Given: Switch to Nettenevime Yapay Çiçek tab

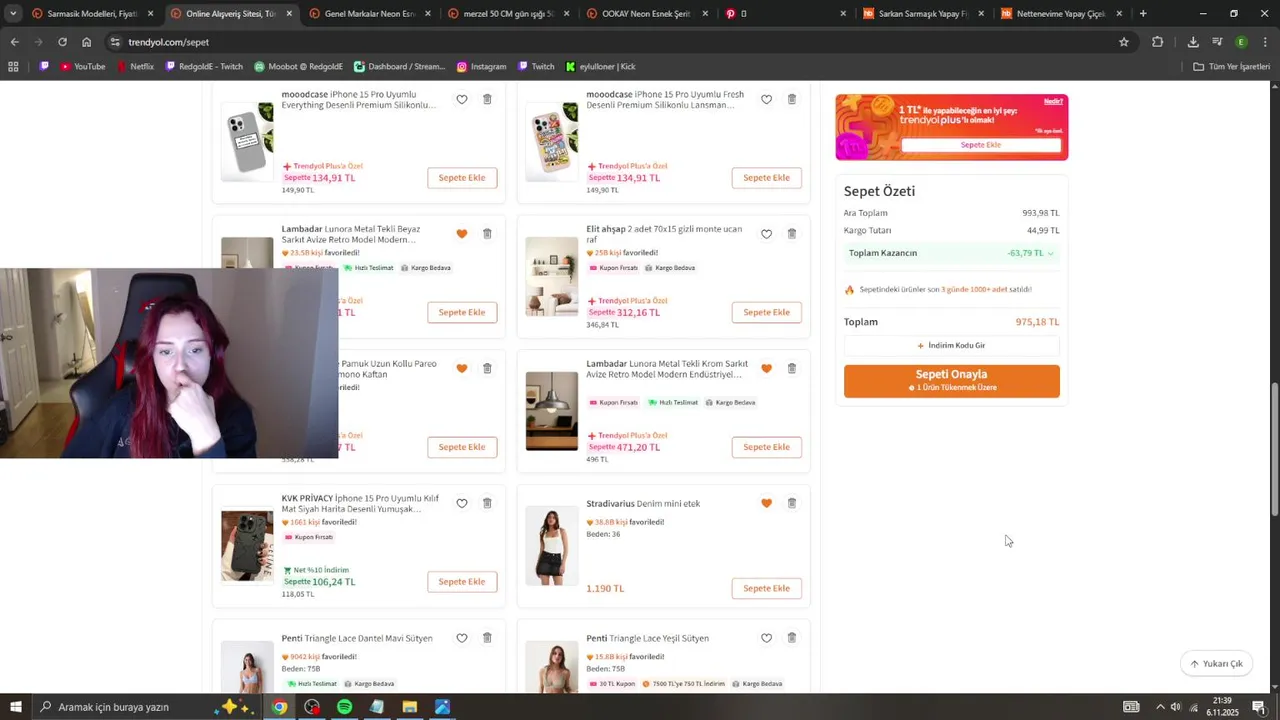Looking at the screenshot, I should click(1061, 14).
